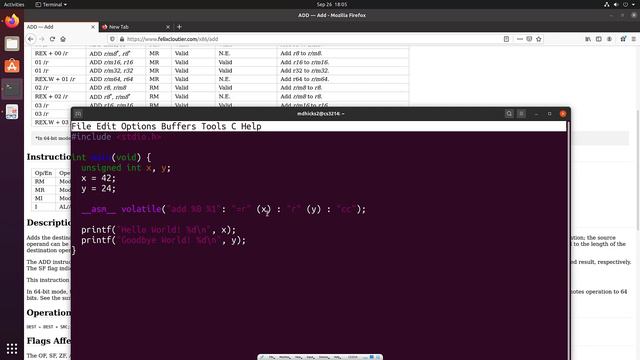Open the terminal title dropdown
The width and height of the screenshot is (640, 360).
point(320,114)
